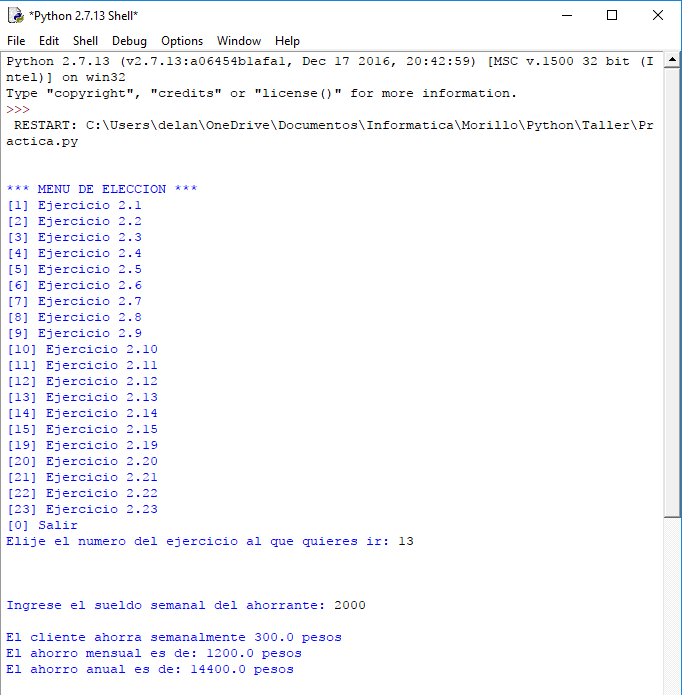
Task: Open the Shell menu
Action: click(x=85, y=41)
